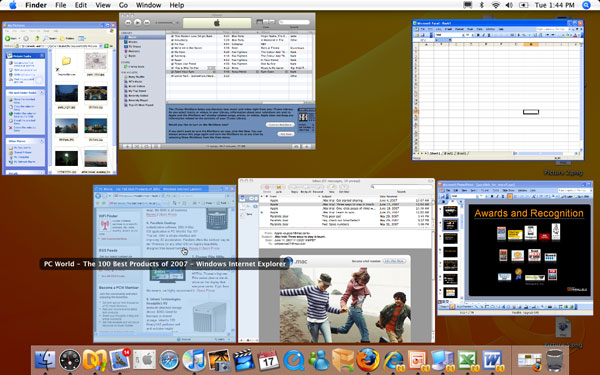Open the Help menu
600x375 pixels.
176,5
